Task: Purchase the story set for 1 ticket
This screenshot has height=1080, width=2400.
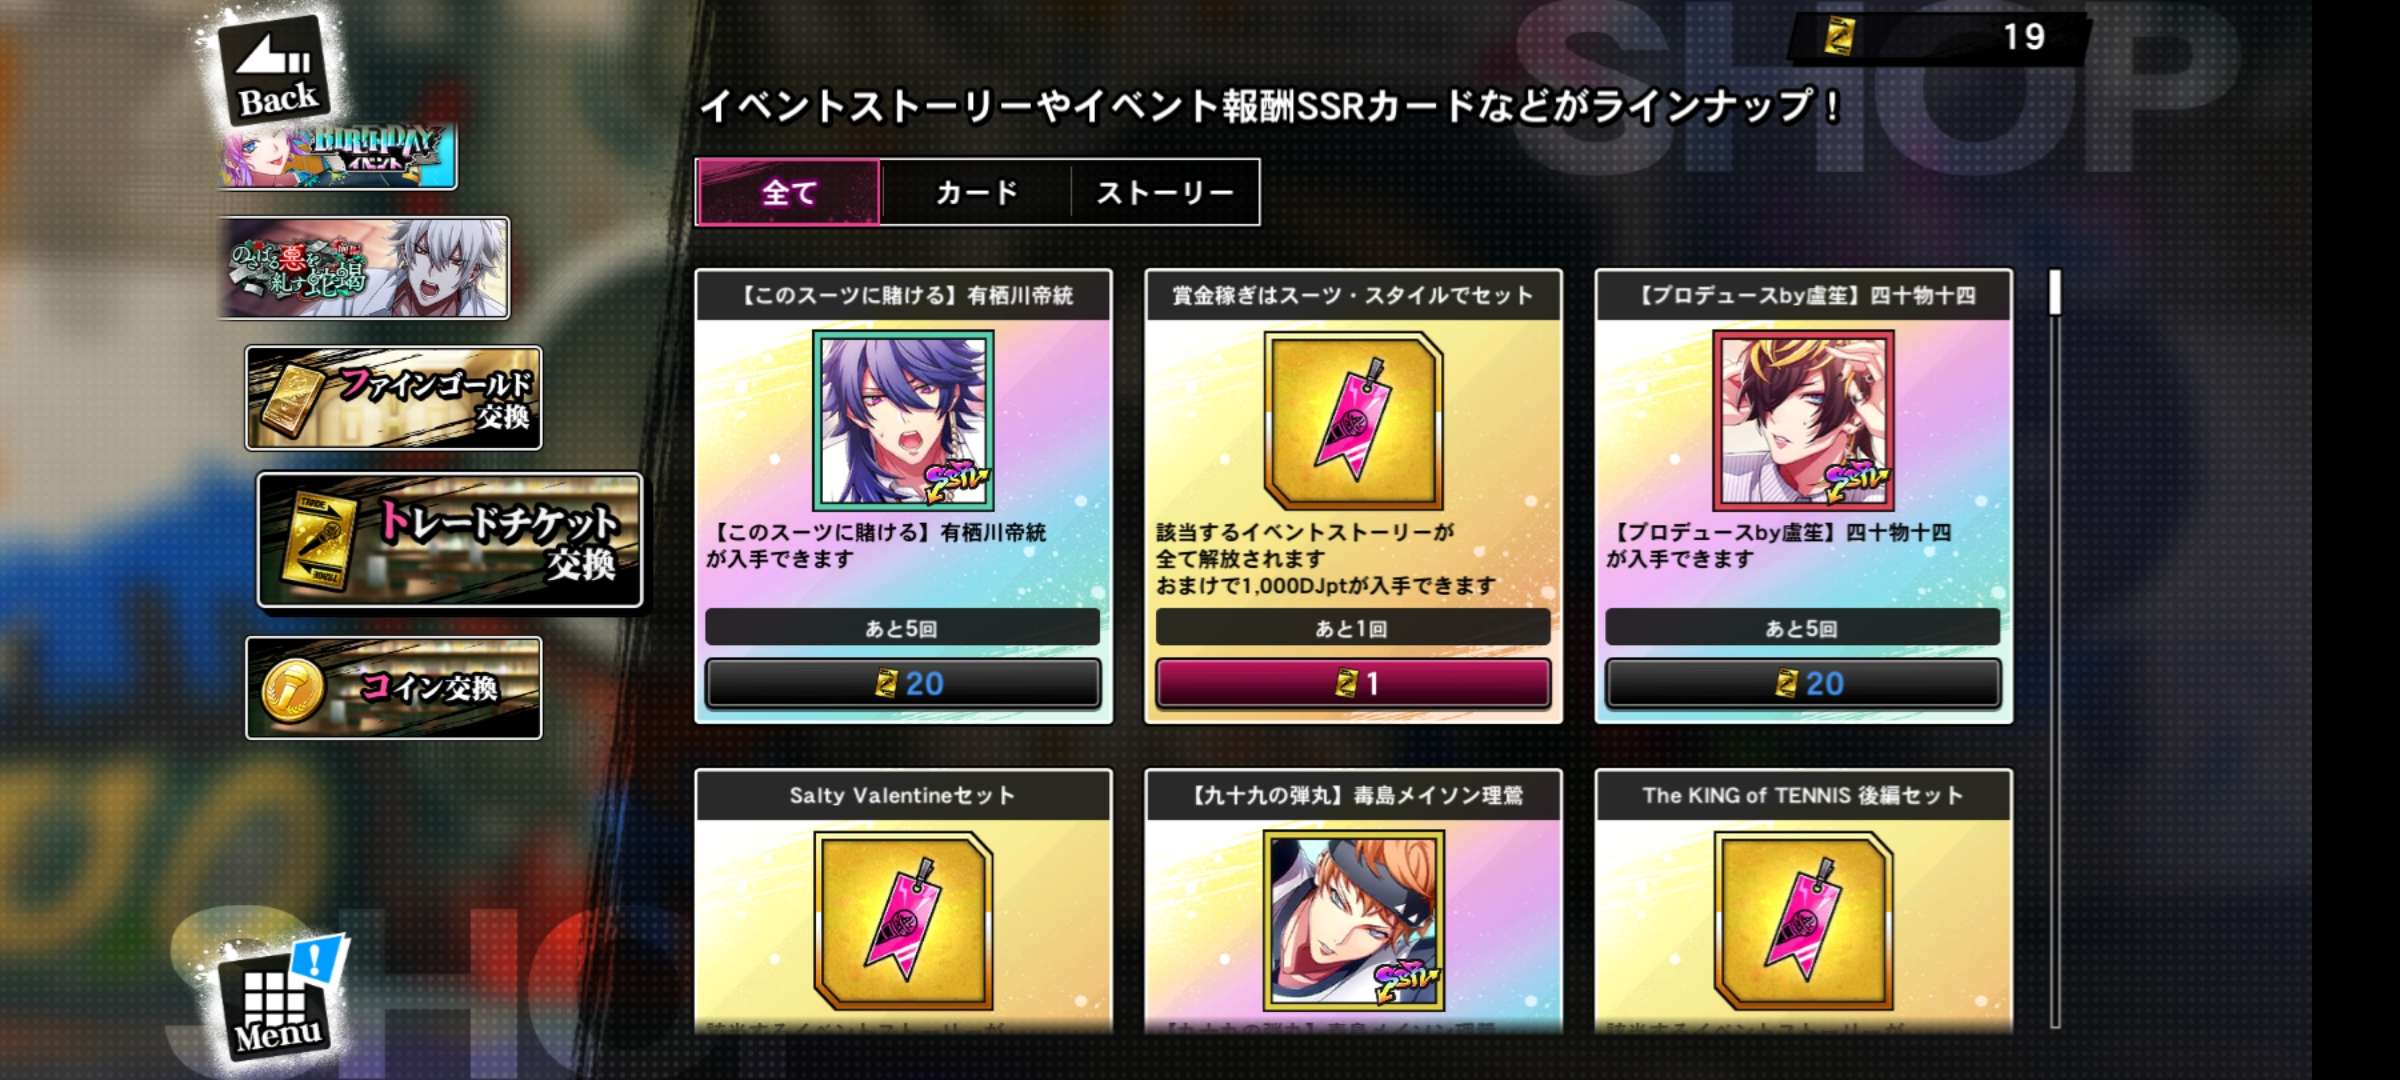Action: pos(1353,683)
